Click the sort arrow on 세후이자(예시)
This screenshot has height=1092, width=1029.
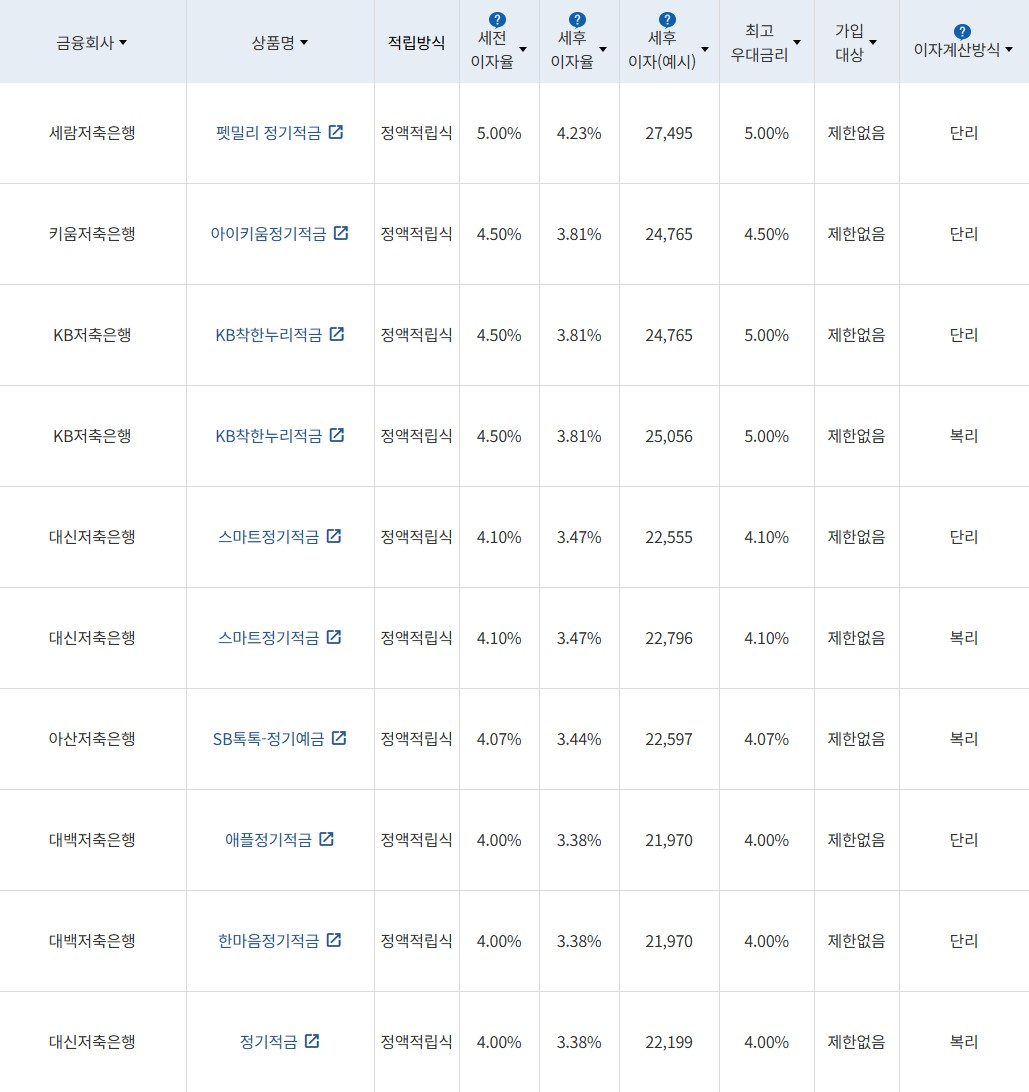tap(705, 48)
